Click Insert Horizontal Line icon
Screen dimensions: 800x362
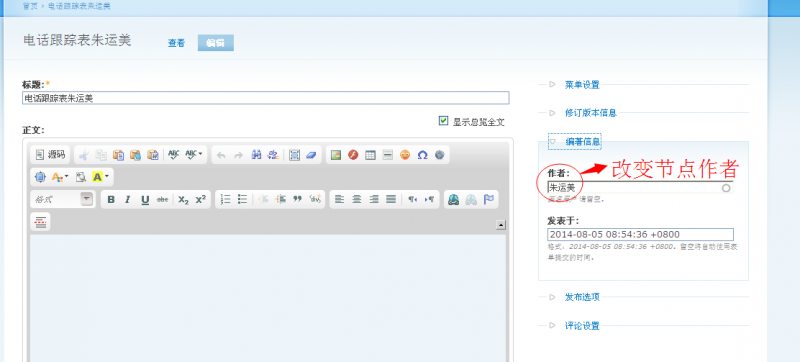tap(388, 155)
